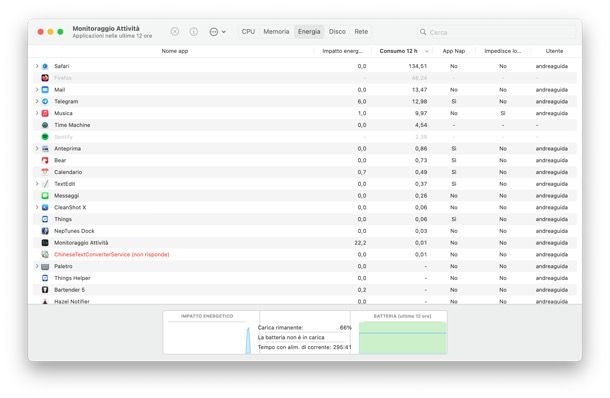
Task: Click the Firefox app icon
Action: [x=45, y=78]
